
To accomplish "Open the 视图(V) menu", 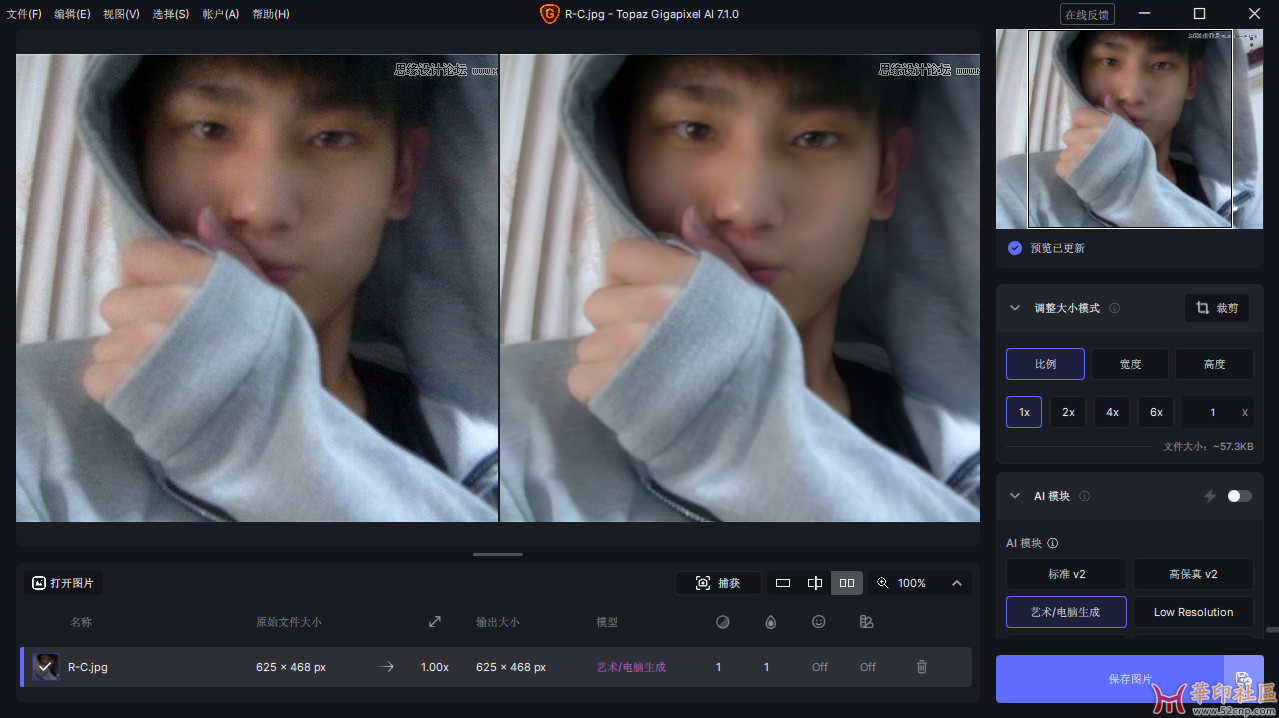I will (121, 14).
